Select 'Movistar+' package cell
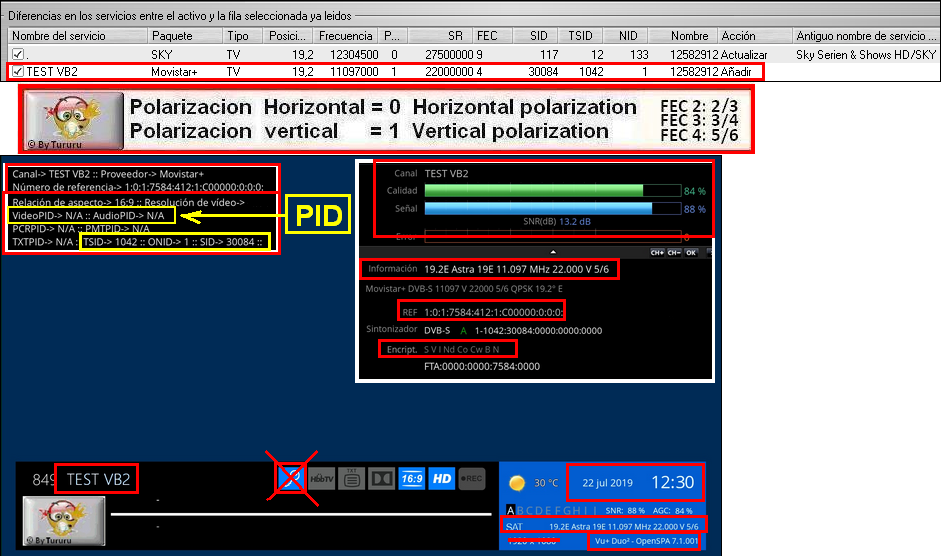The image size is (943, 556). (x=174, y=72)
